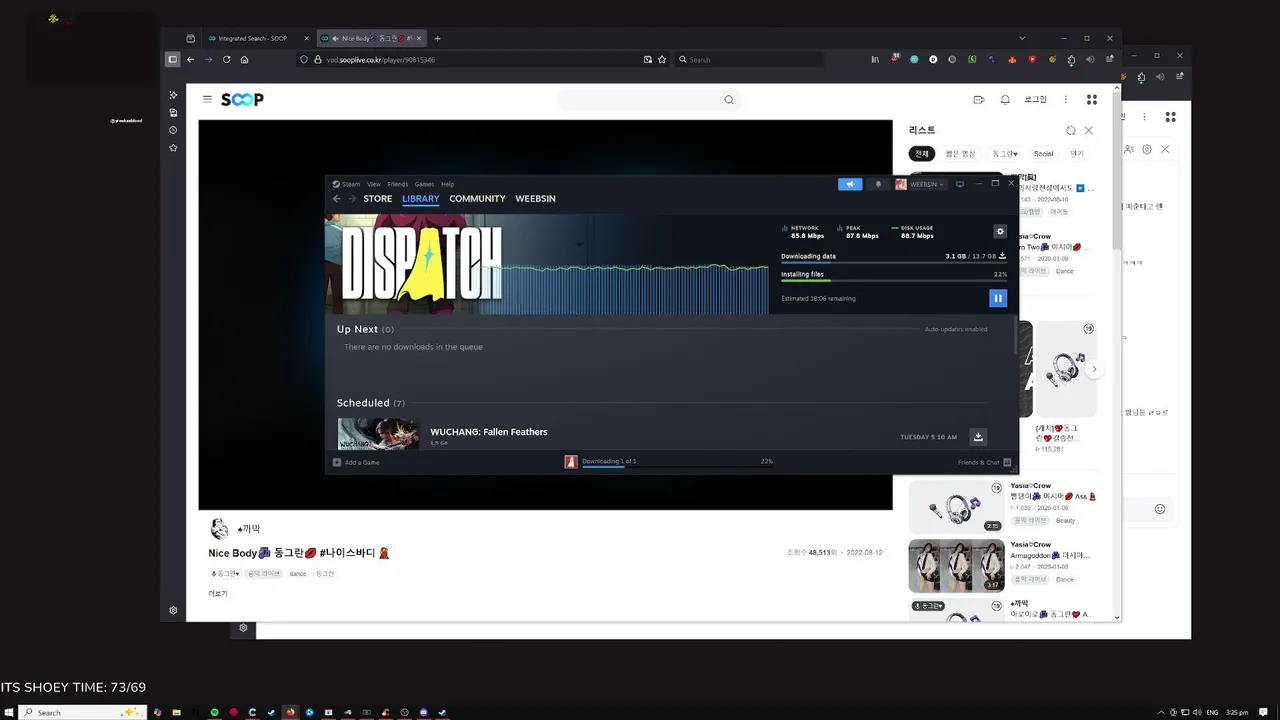The width and height of the screenshot is (1280, 720).
Task: Open WUCHANG: Fallen Feathers thumbnail
Action: point(378,434)
